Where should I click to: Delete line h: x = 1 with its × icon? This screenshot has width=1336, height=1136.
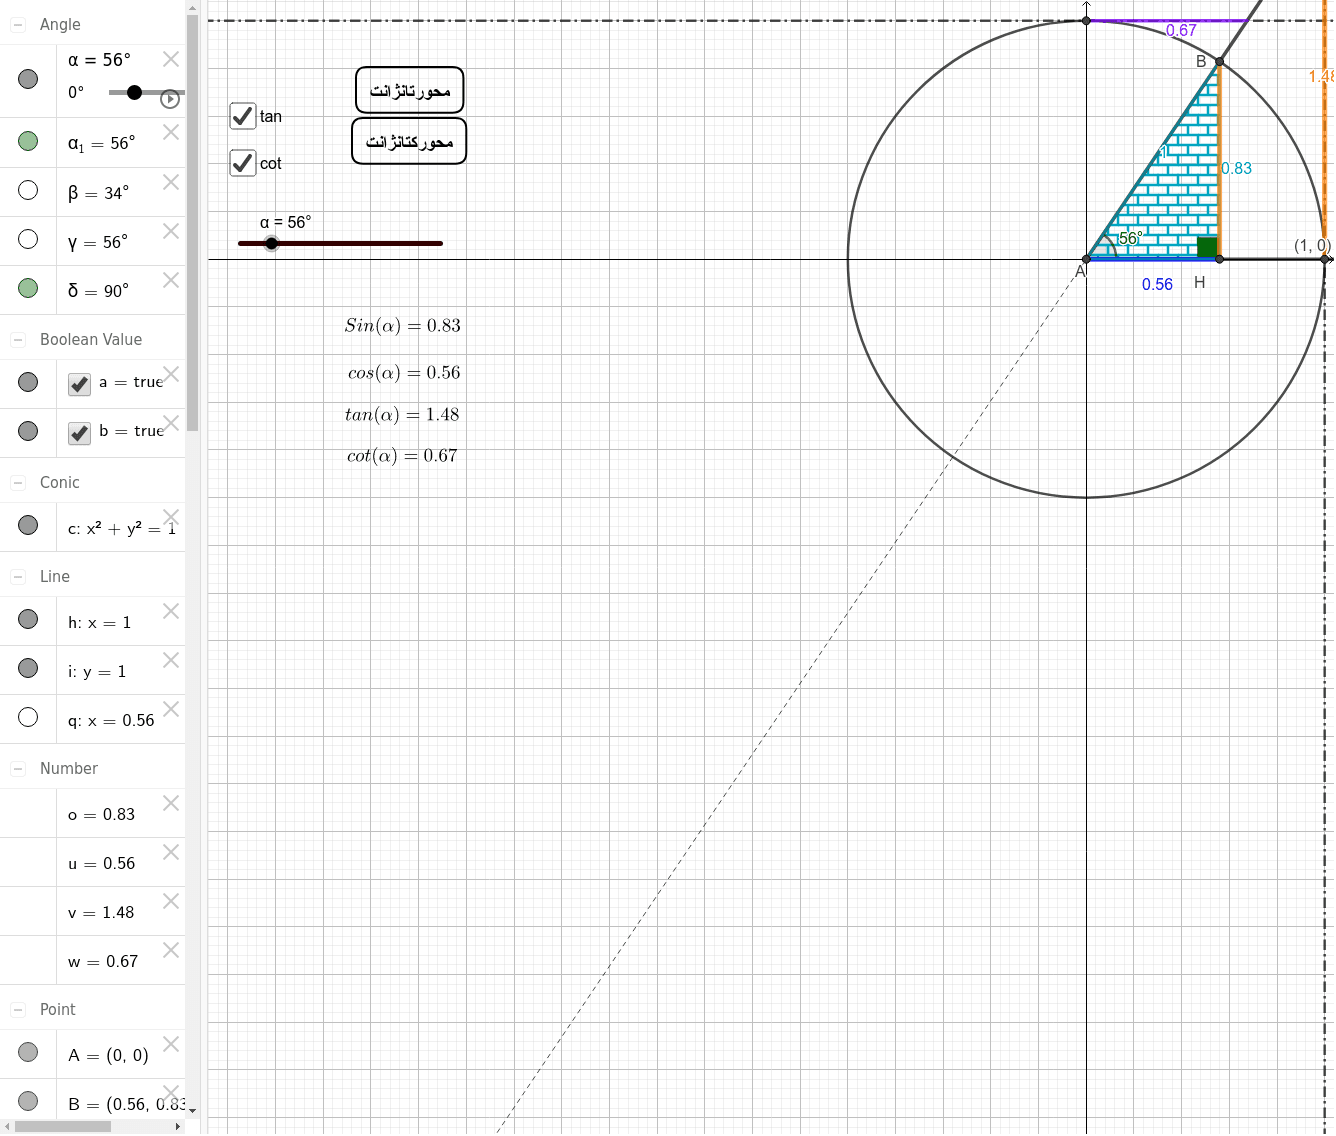pos(170,611)
